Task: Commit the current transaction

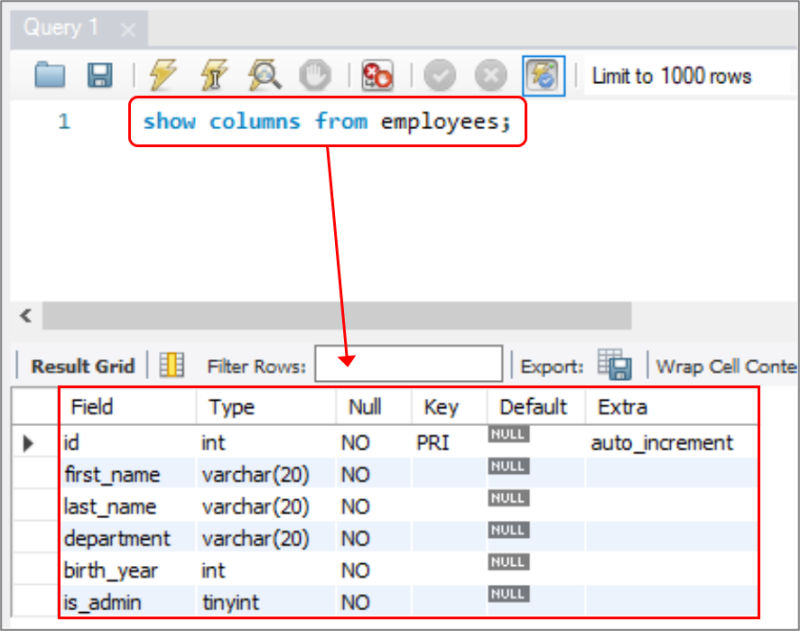Action: click(x=440, y=75)
